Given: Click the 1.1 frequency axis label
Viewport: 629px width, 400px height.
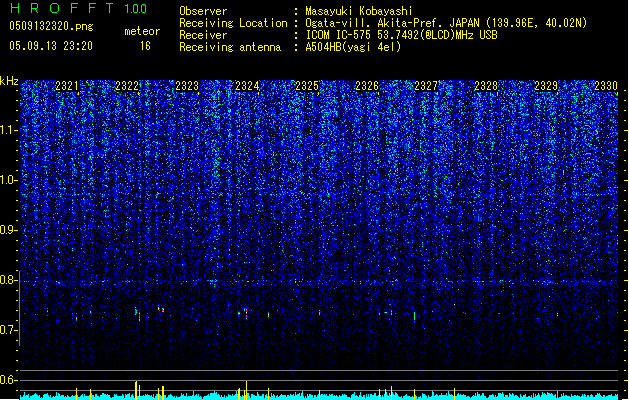Looking at the screenshot, I should click(x=9, y=130).
